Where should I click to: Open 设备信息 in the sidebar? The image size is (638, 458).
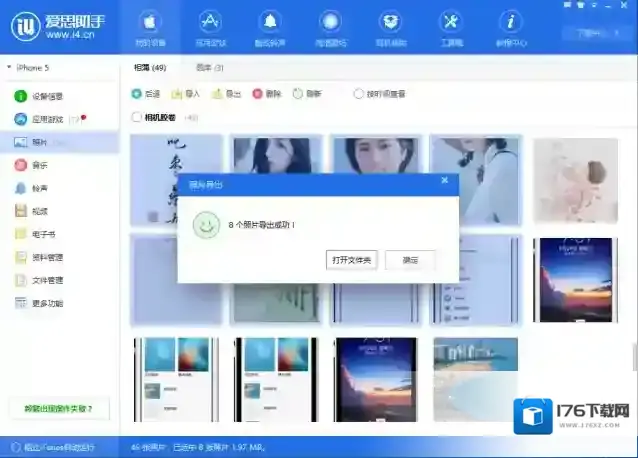(59, 96)
